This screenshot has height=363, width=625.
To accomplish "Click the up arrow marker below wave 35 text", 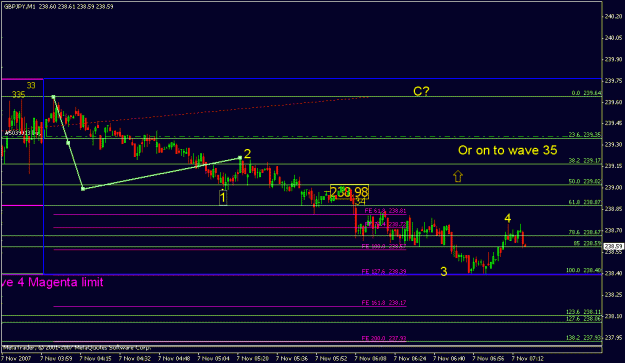I will point(458,176).
